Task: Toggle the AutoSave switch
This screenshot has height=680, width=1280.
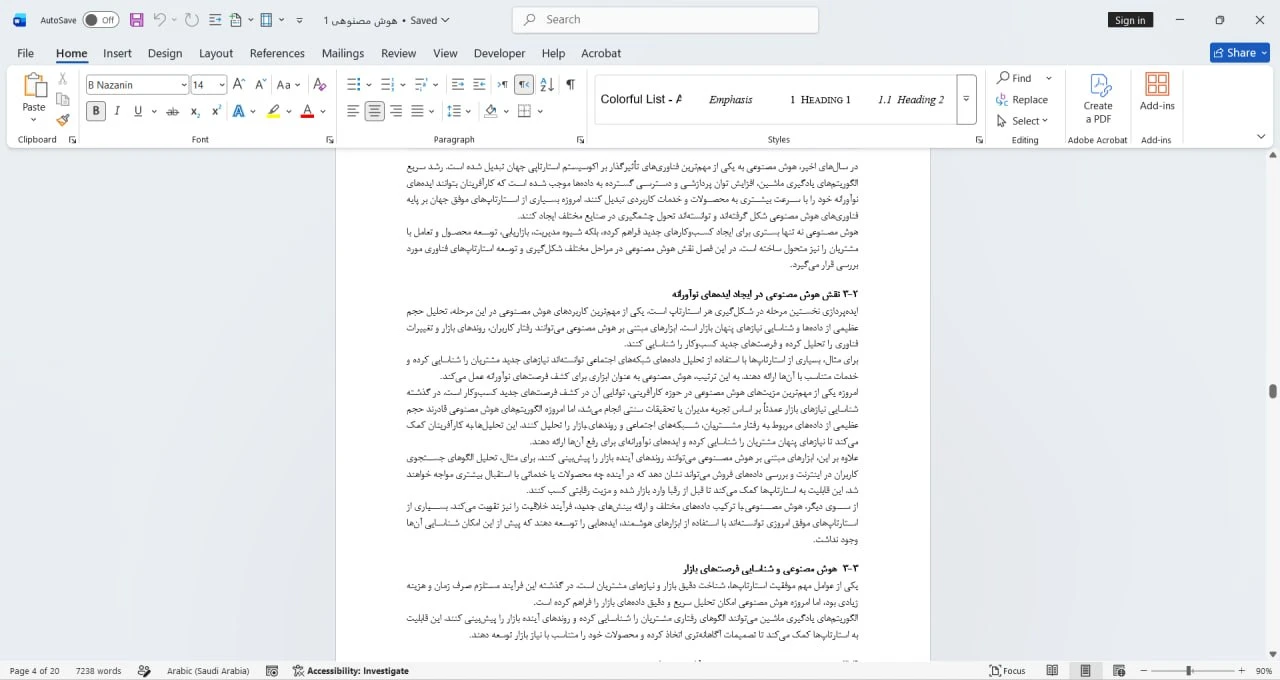Action: (x=101, y=20)
